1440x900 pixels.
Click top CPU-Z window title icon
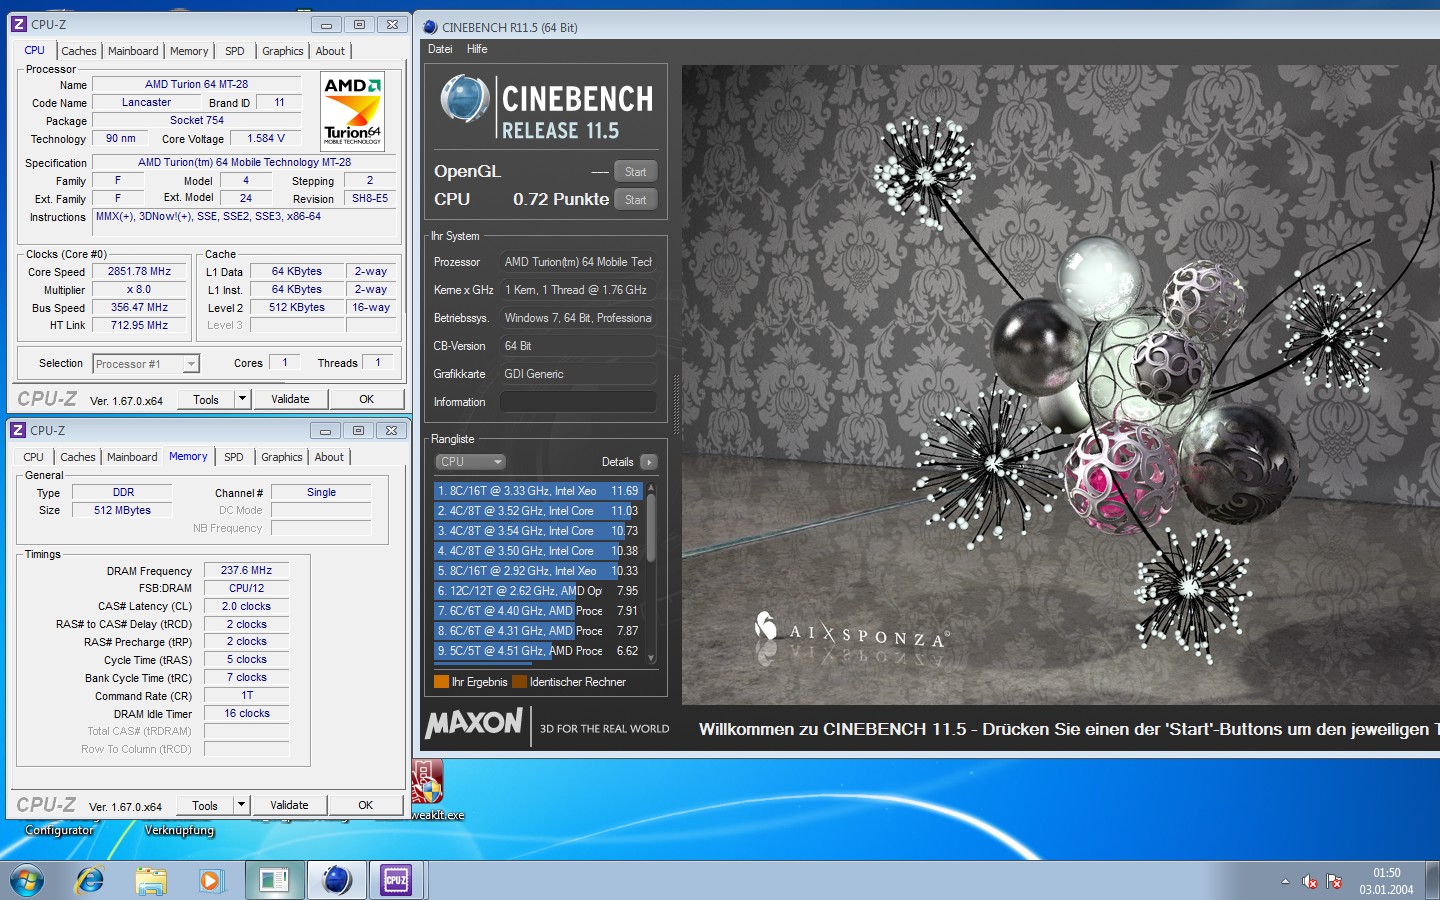pos(19,24)
